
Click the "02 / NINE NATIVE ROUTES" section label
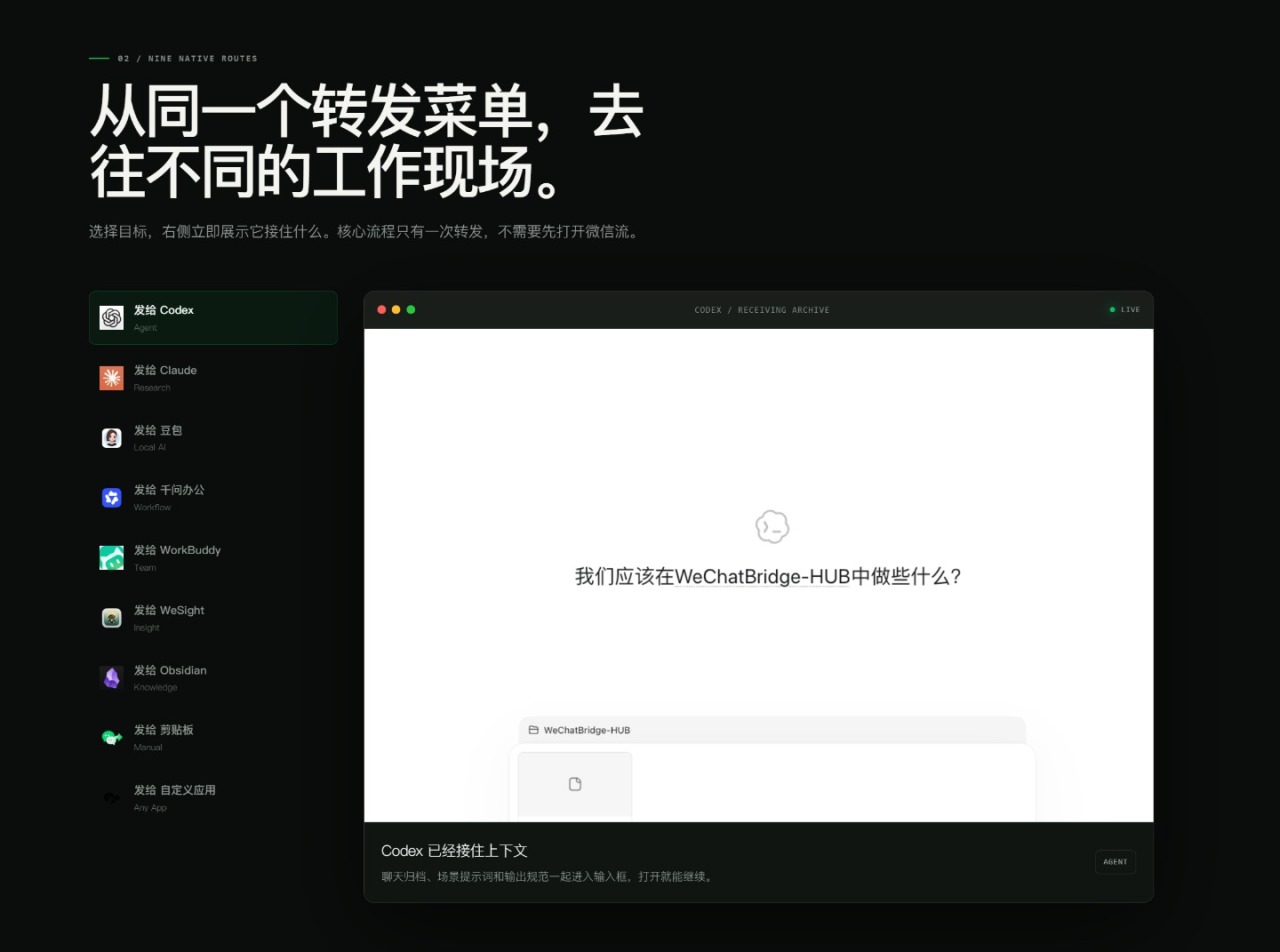tap(187, 59)
